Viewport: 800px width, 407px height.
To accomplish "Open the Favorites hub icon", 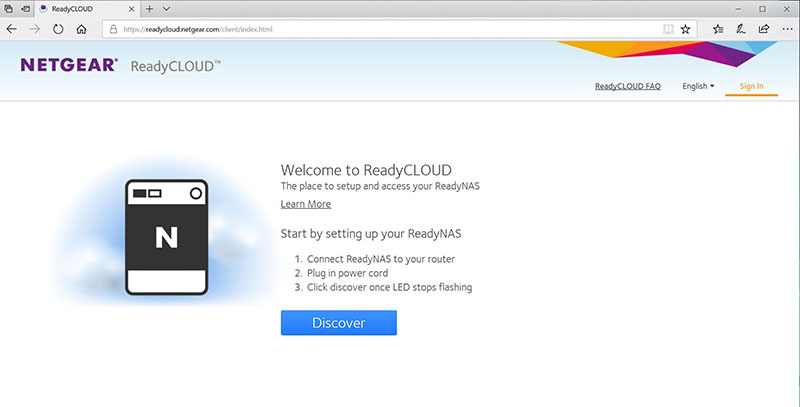I will pos(718,30).
